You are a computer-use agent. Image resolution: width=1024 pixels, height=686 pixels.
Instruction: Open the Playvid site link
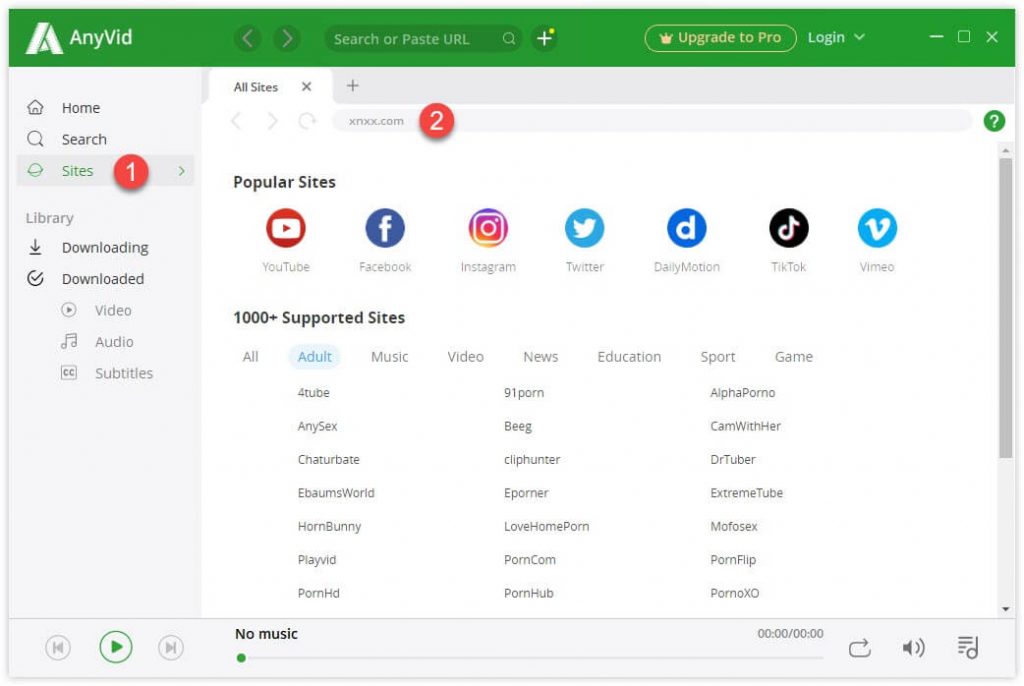point(317,560)
